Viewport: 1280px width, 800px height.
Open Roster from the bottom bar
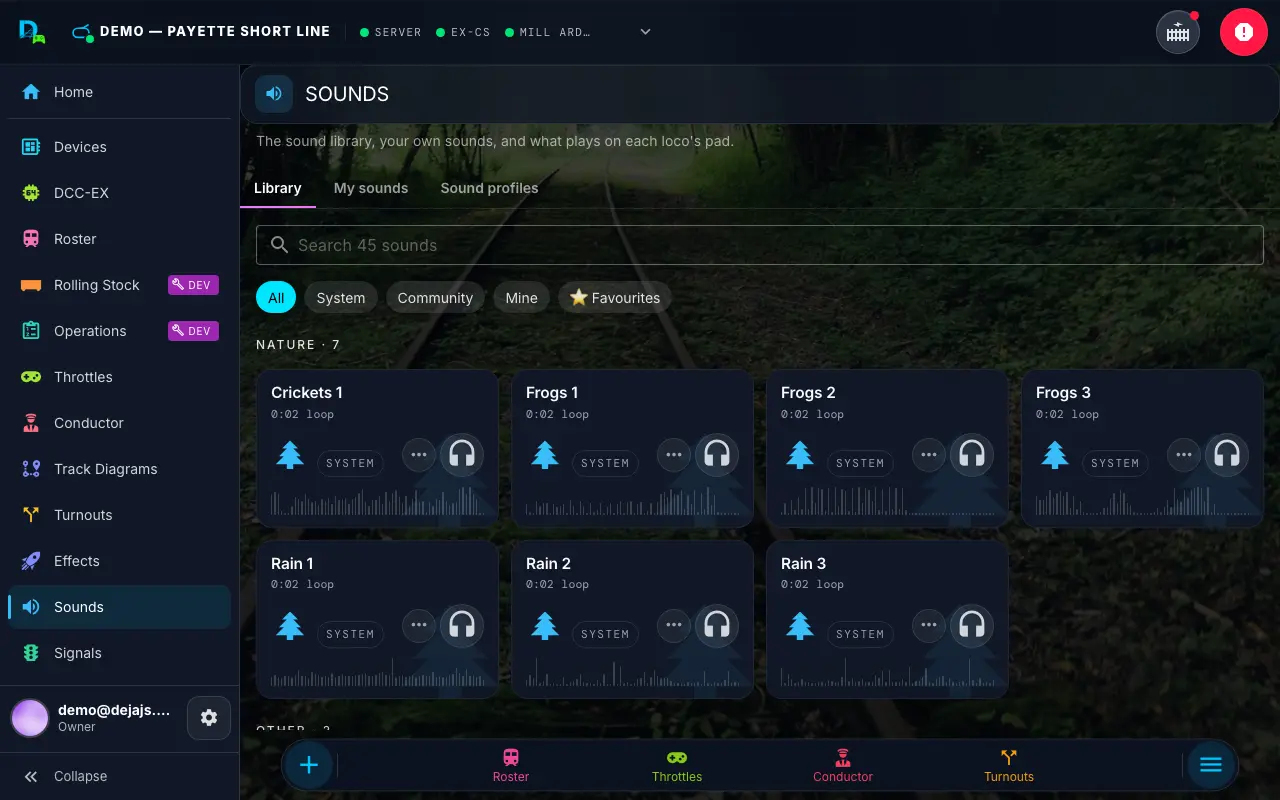pyautogui.click(x=511, y=766)
